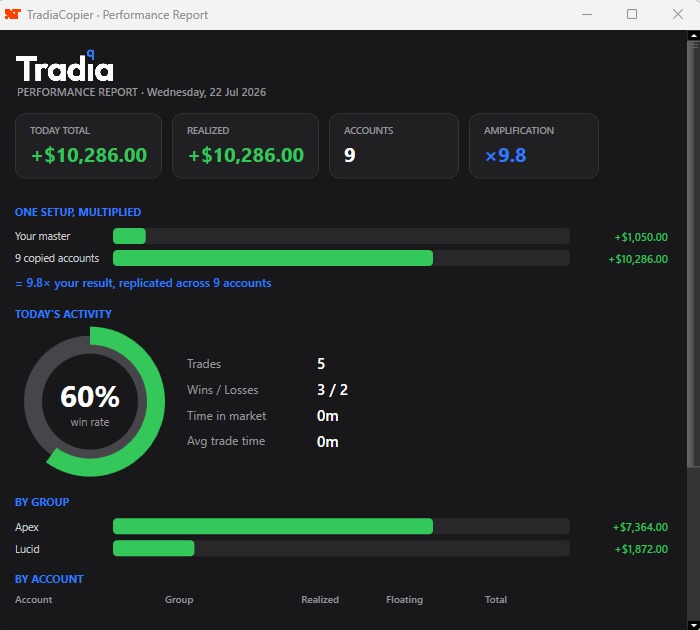700x630 pixels.
Task: Click the Tradia logo
Action: click(x=65, y=67)
